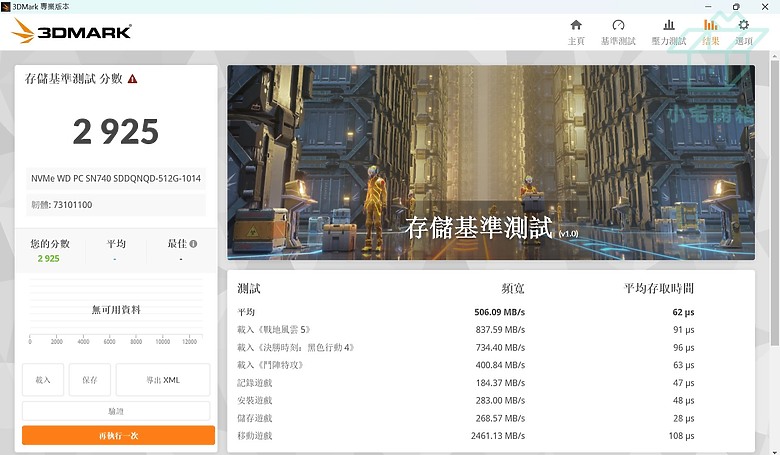Select the Results (結果) bar chart icon

click(x=710, y=25)
